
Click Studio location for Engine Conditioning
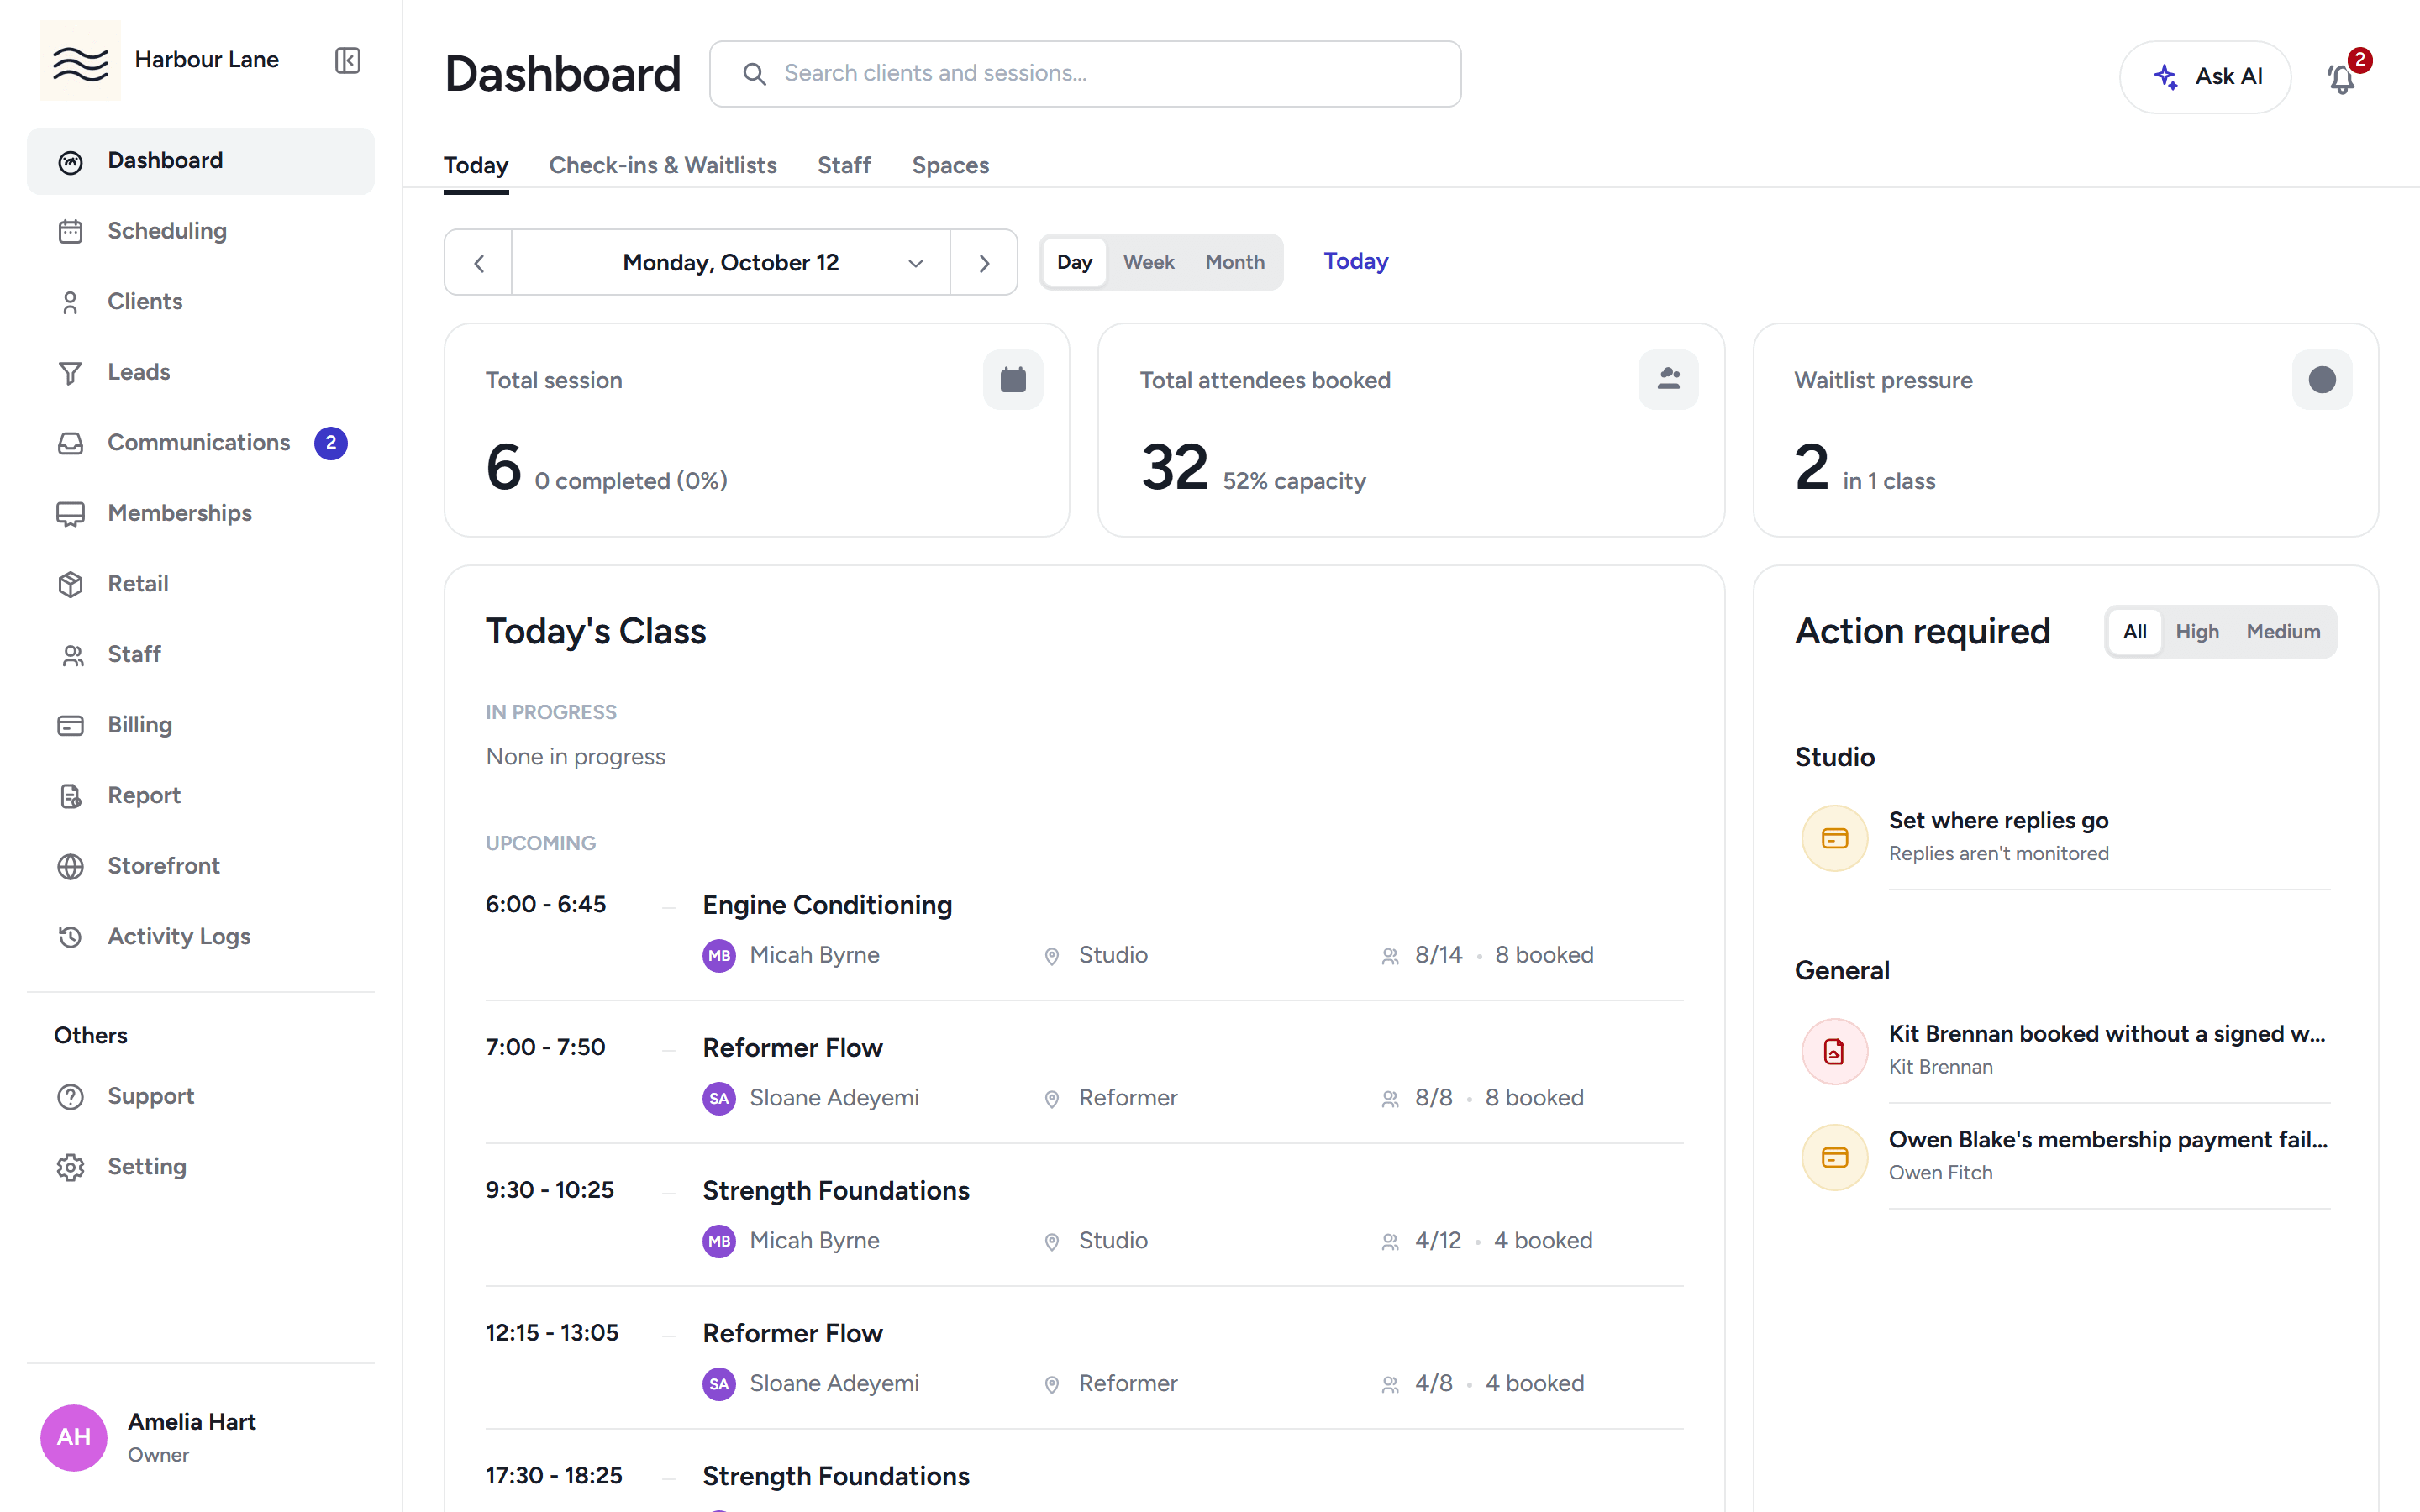[1113, 956]
